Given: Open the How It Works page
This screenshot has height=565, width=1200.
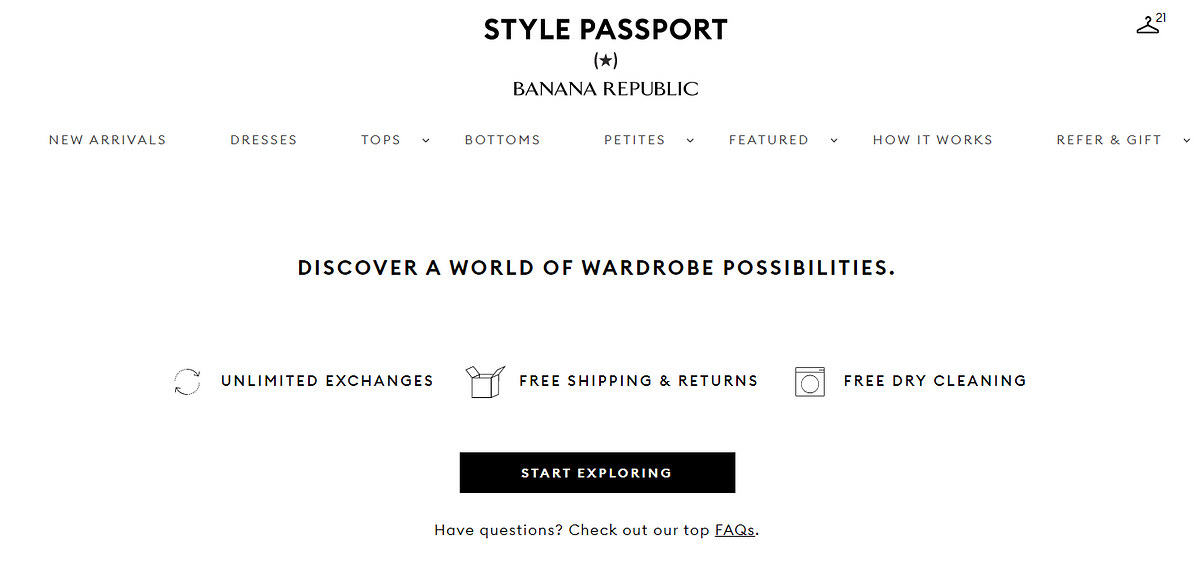Looking at the screenshot, I should (x=933, y=140).
